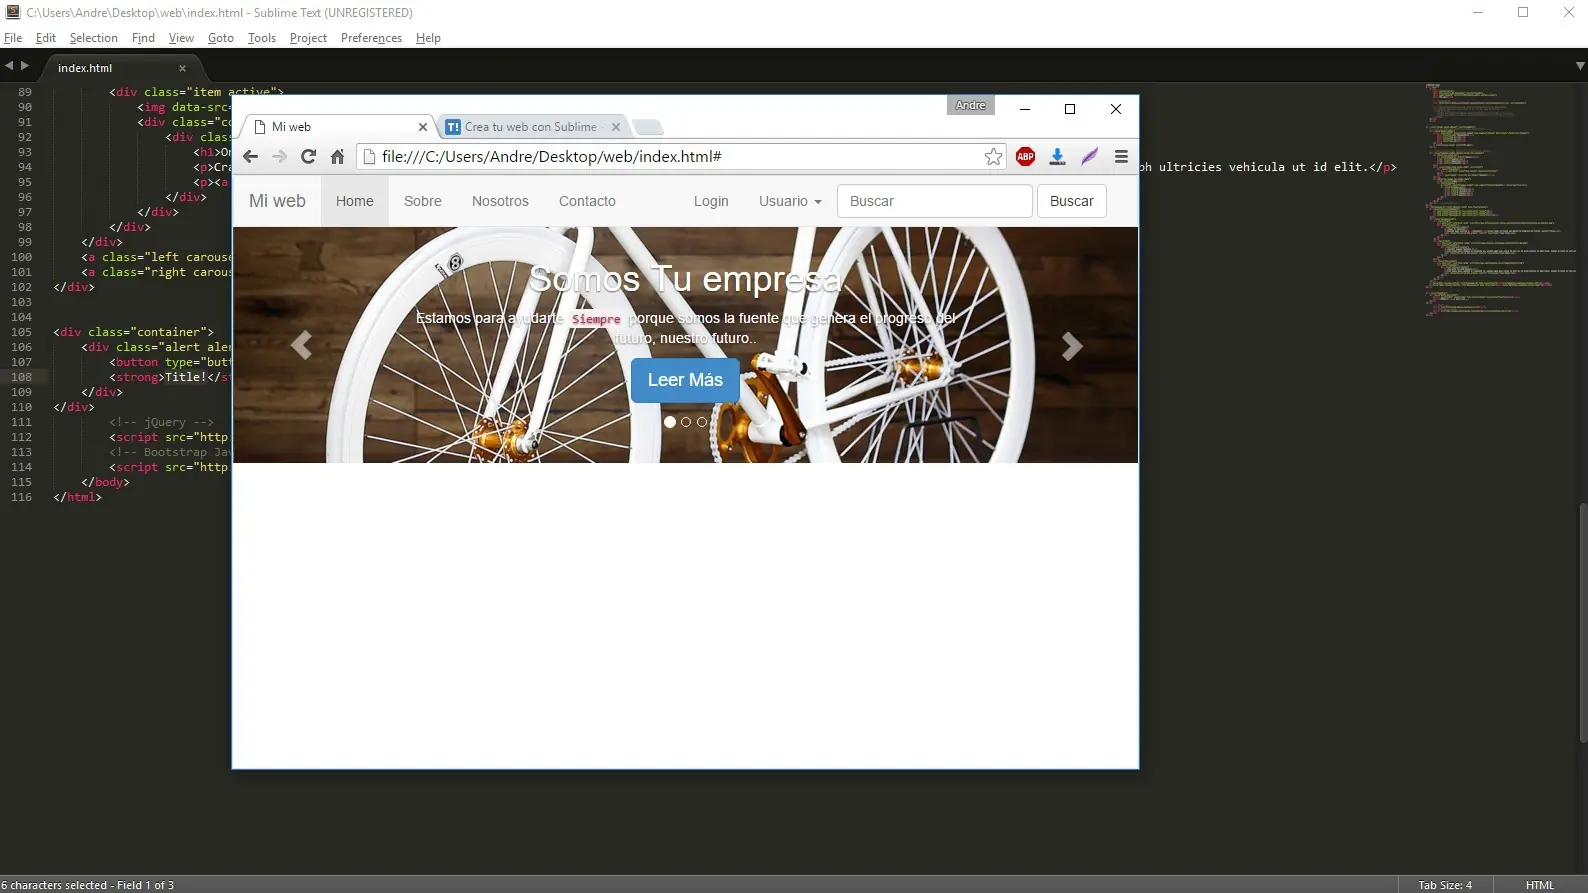Click Sublime tab scroll right arrow
1588x893 pixels.
[25, 66]
